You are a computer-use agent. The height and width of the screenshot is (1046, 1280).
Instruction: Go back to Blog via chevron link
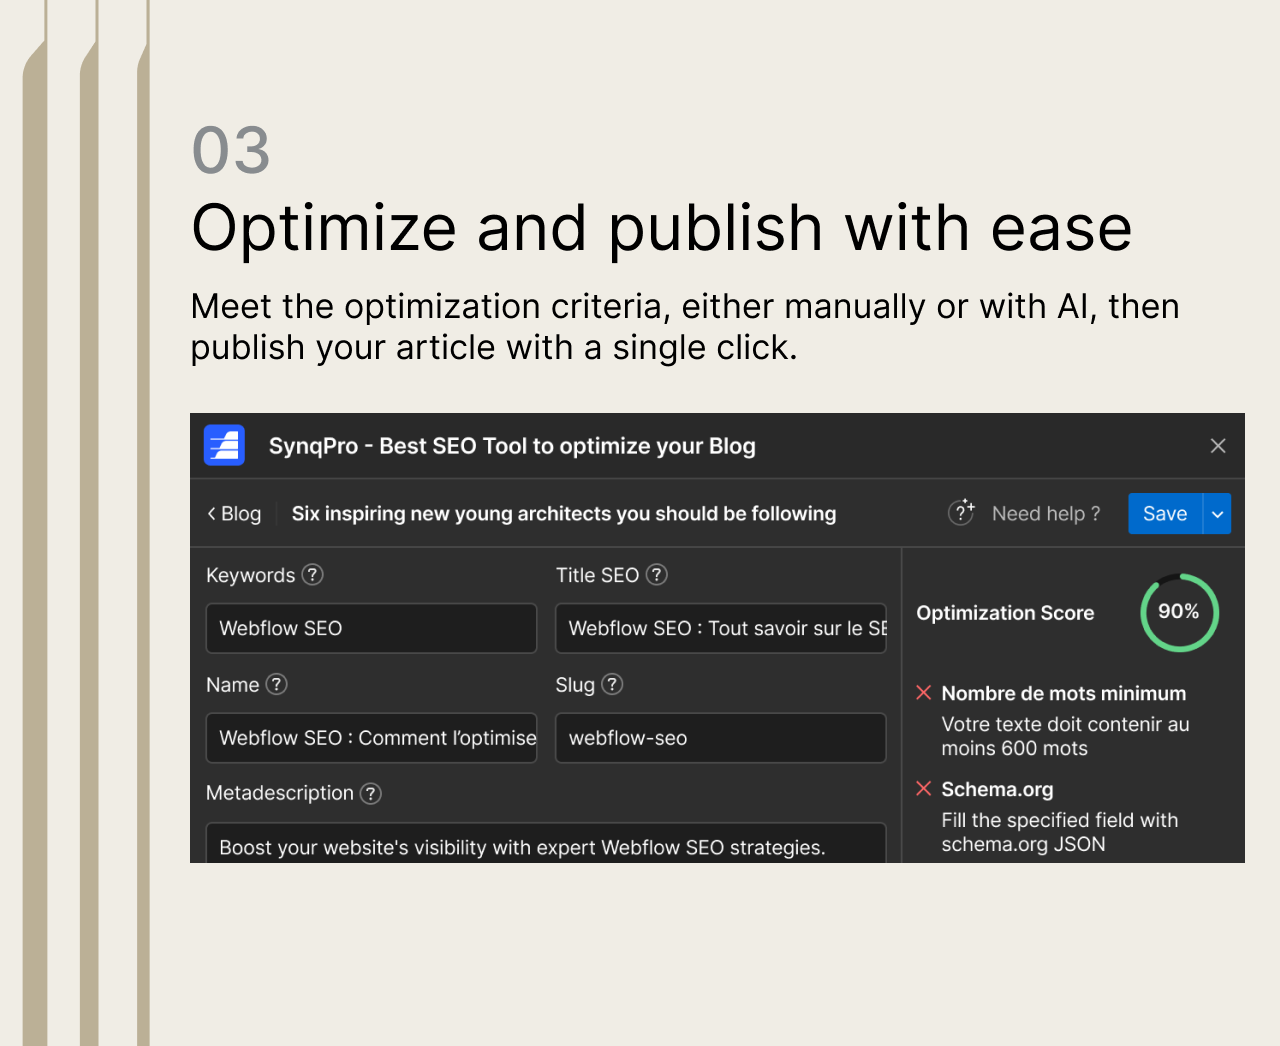(234, 514)
